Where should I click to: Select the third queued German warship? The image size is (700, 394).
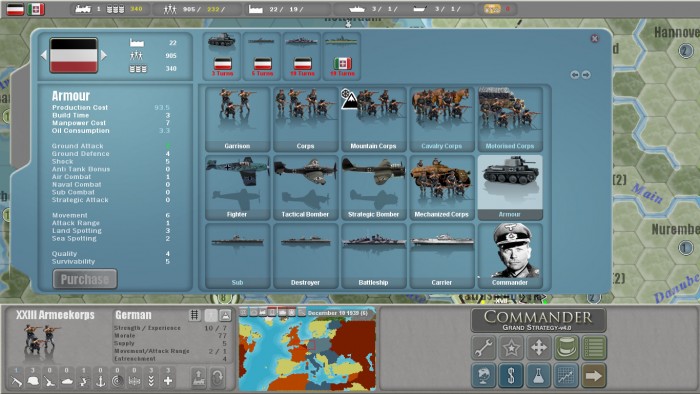pos(302,55)
